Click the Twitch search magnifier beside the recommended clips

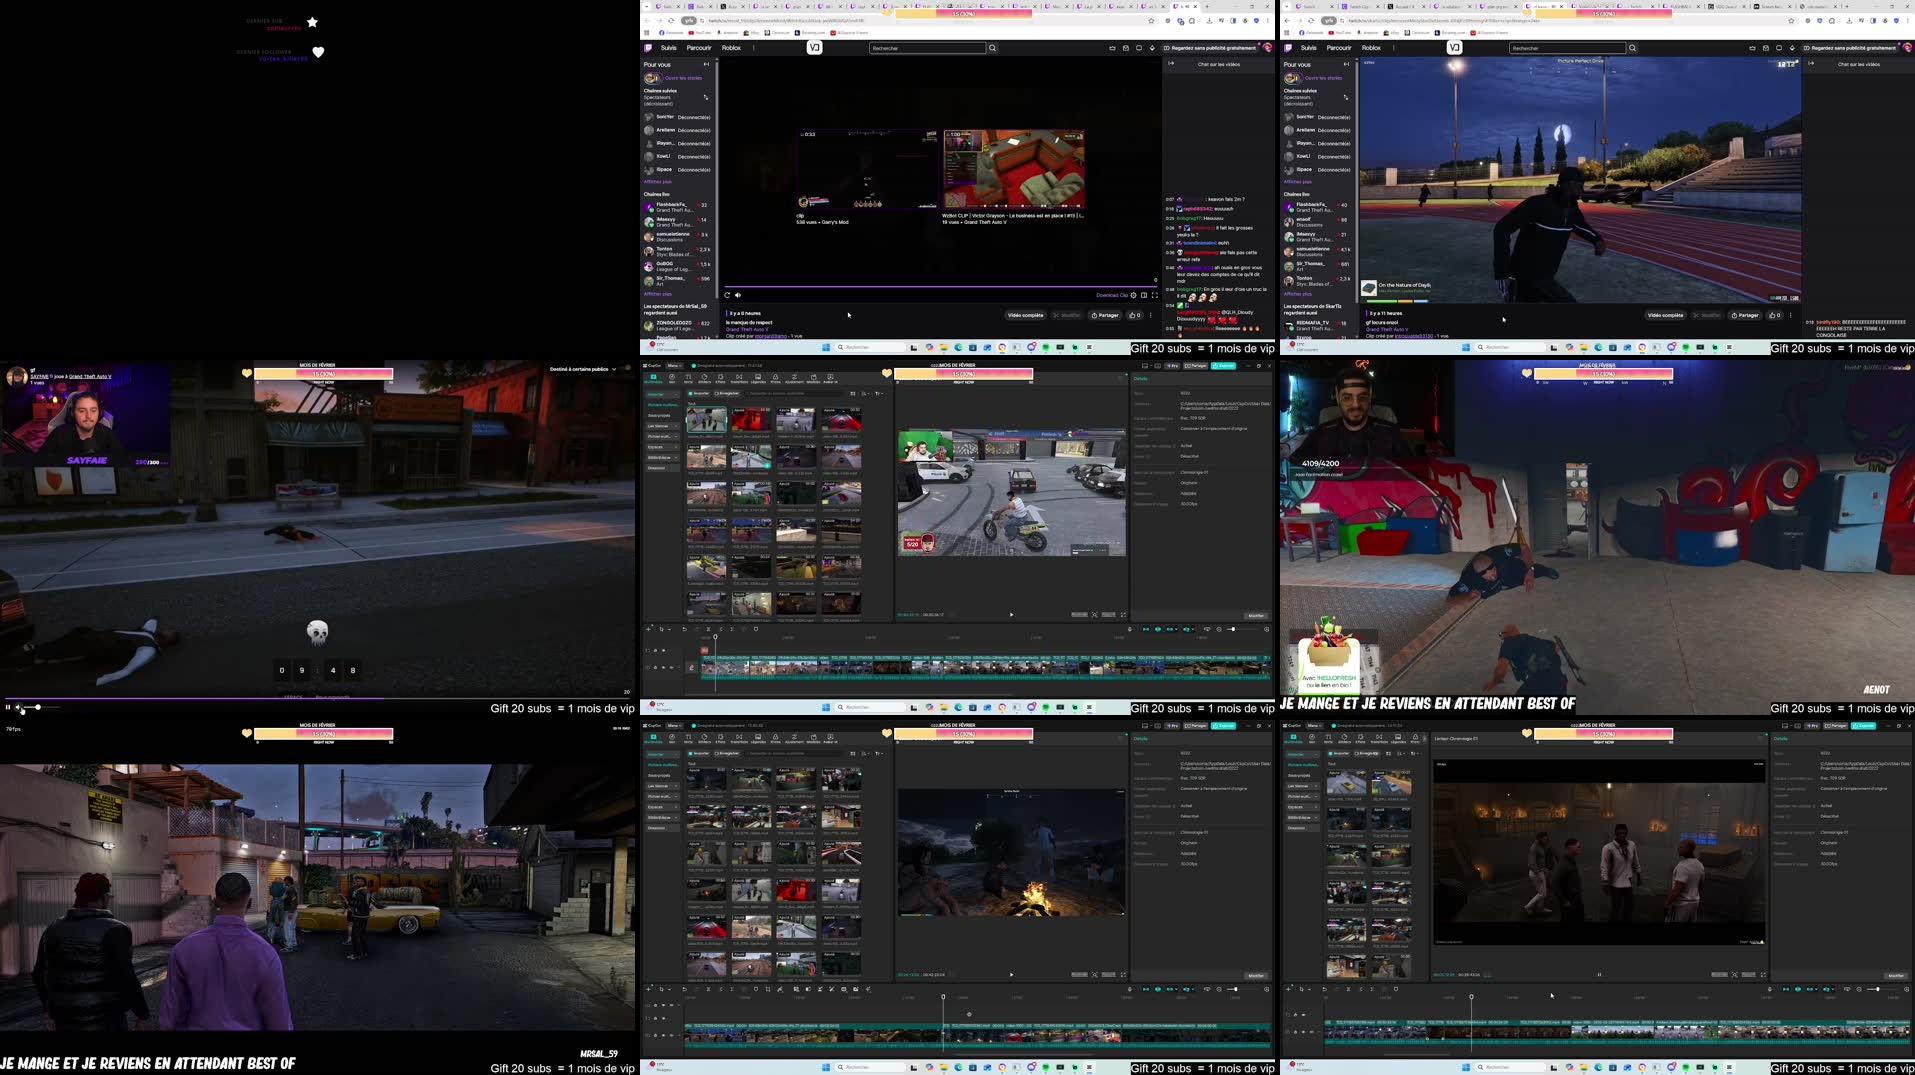coord(992,48)
